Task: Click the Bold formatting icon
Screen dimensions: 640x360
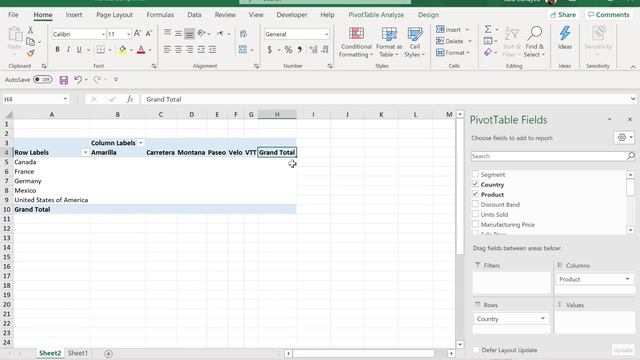Action: click(57, 50)
